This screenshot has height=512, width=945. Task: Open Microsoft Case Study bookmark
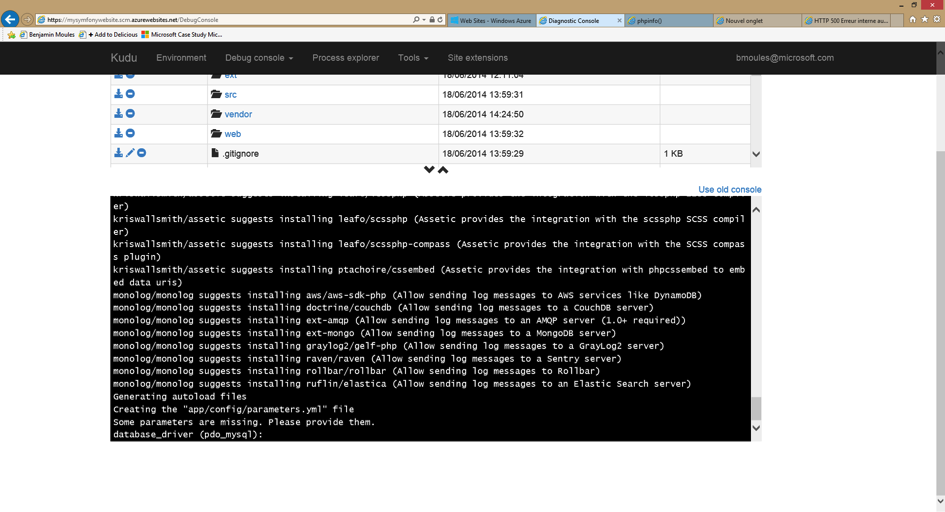click(x=181, y=35)
